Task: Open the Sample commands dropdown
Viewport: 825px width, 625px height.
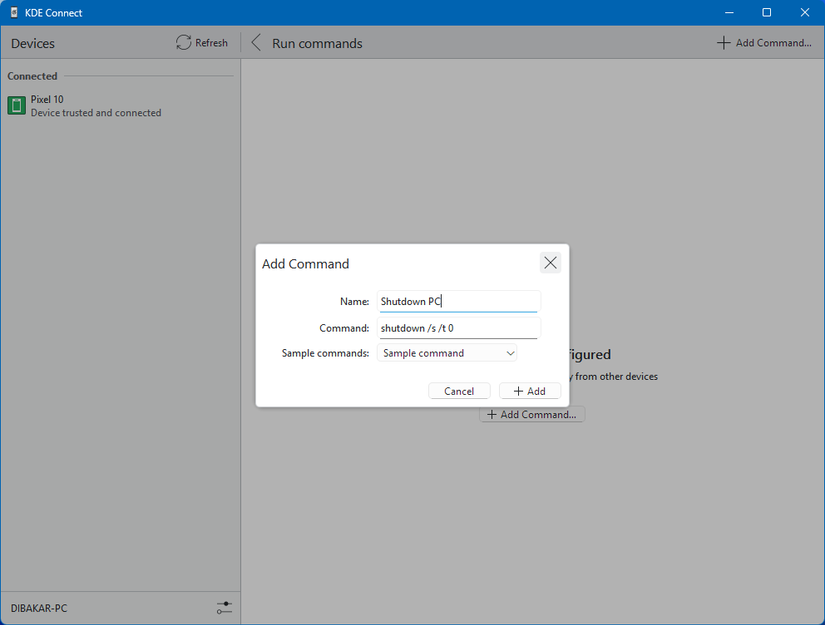Action: [447, 353]
